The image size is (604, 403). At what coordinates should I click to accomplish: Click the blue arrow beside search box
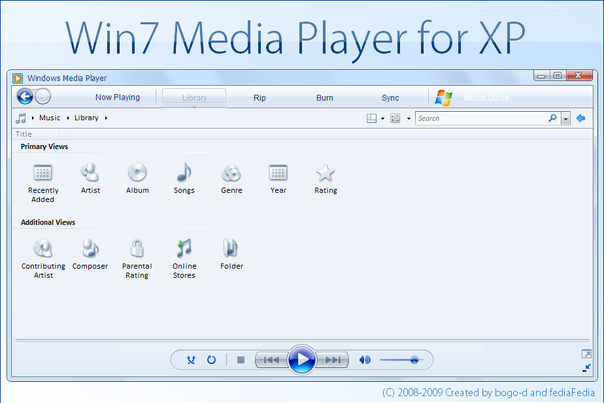[x=581, y=118]
